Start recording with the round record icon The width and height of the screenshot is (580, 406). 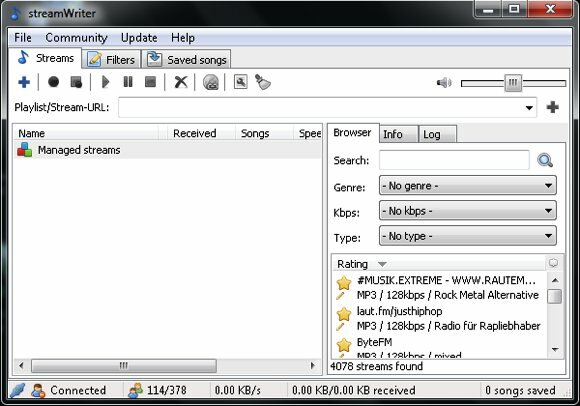click(54, 82)
